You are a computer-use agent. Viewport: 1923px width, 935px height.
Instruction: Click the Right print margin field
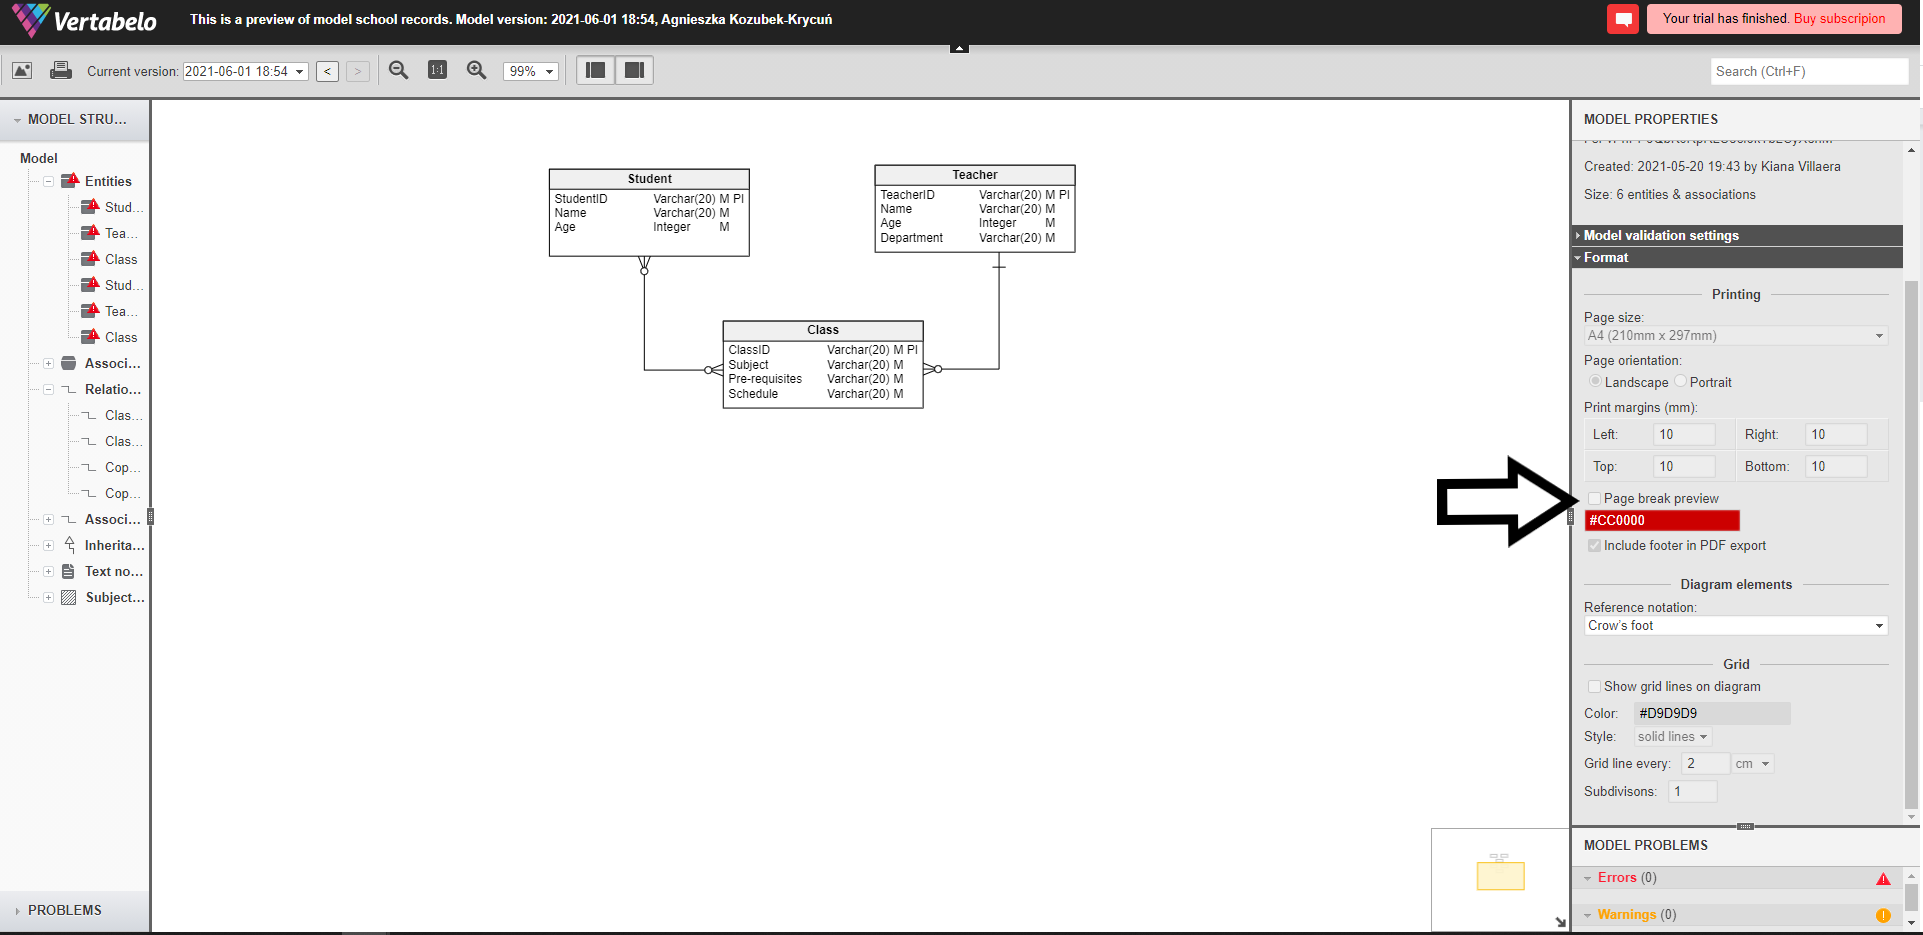pos(1837,434)
